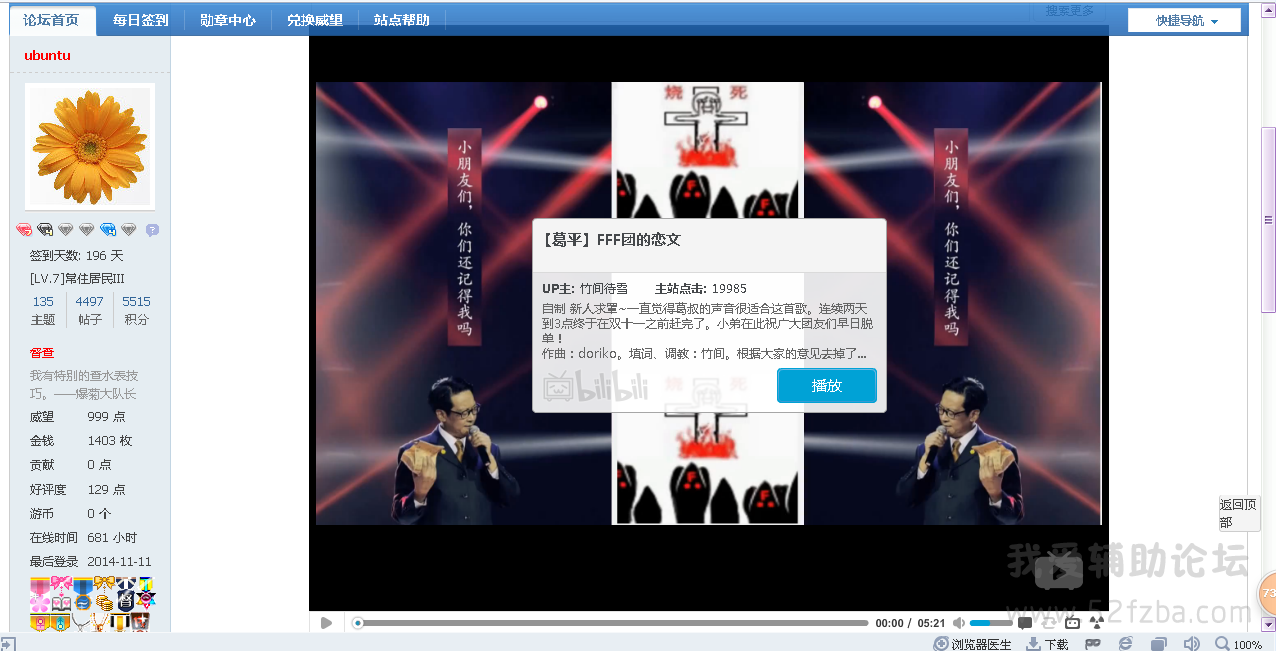
Task: Click the page vertical scrollbar thumb
Action: pos(1268,220)
